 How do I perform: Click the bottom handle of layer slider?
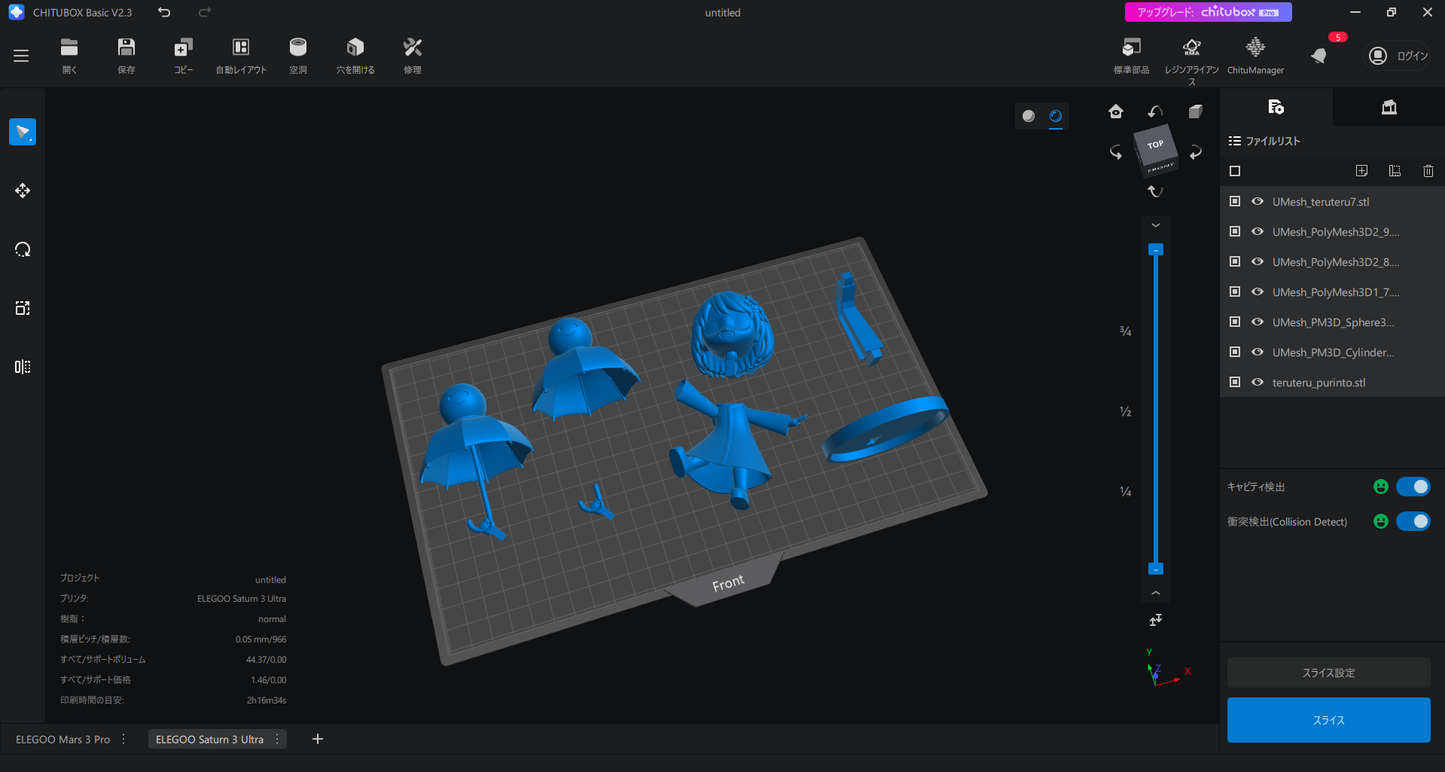click(1155, 569)
